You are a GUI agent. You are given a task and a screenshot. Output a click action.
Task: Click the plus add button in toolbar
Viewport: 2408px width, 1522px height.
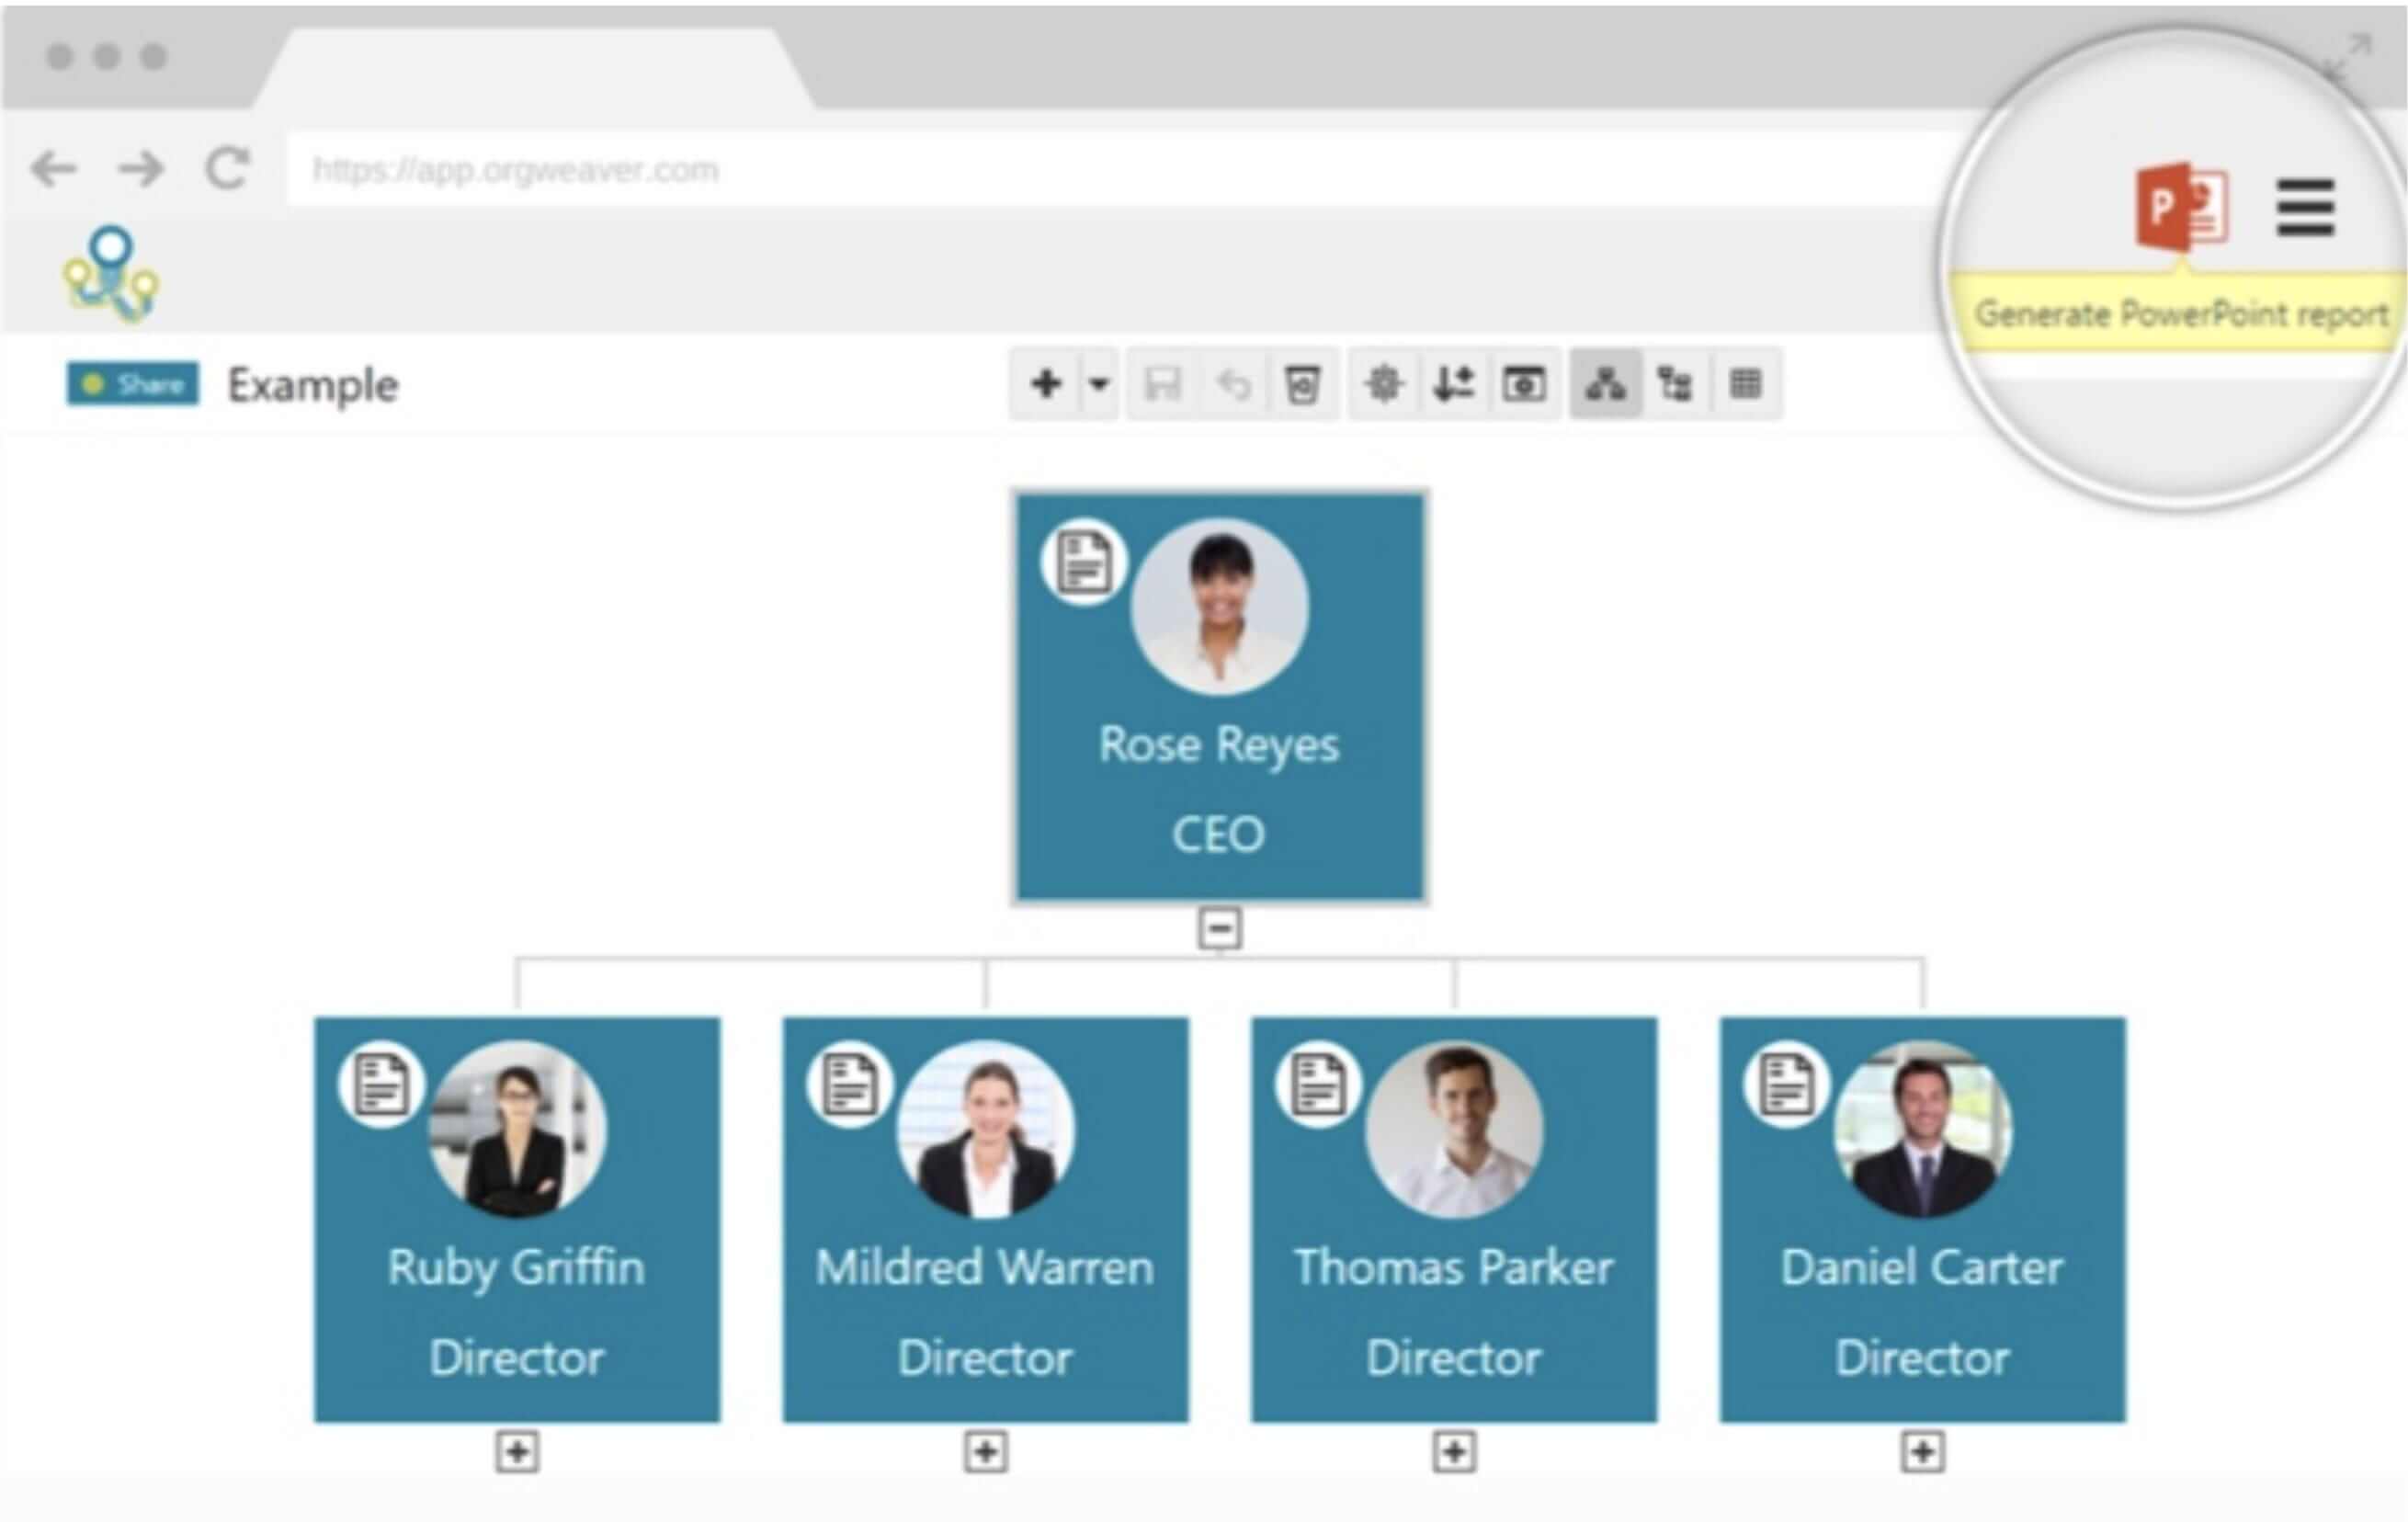pyautogui.click(x=1046, y=384)
